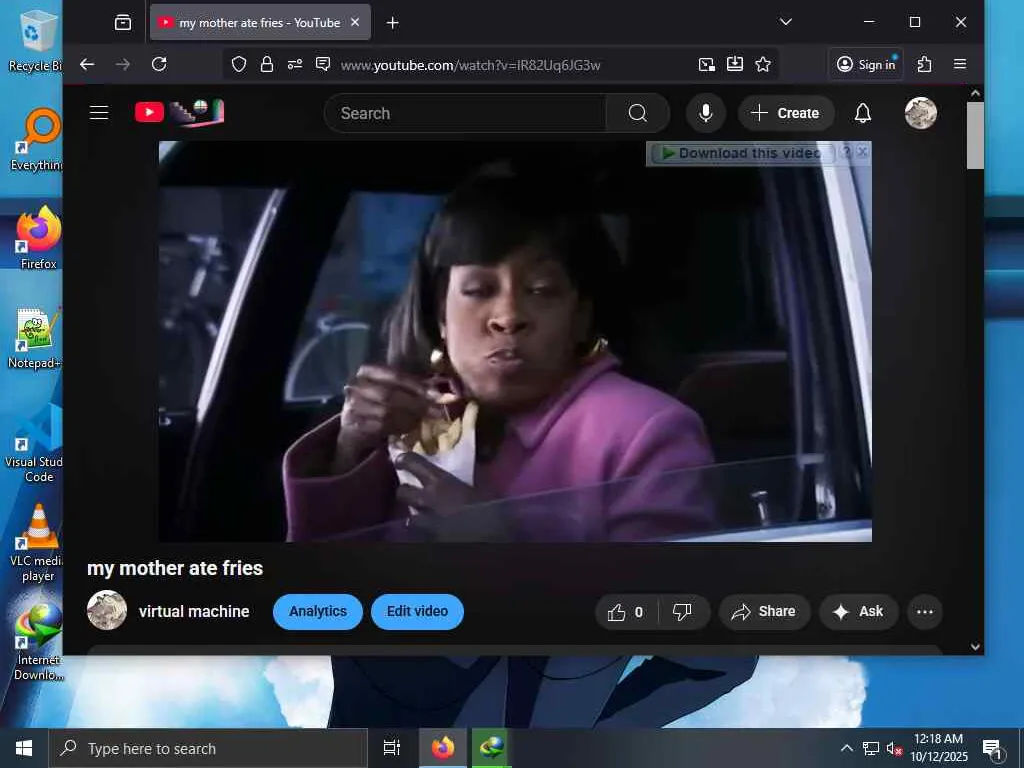Open the virtual machine channel name
This screenshot has width=1024, height=768.
click(x=194, y=612)
